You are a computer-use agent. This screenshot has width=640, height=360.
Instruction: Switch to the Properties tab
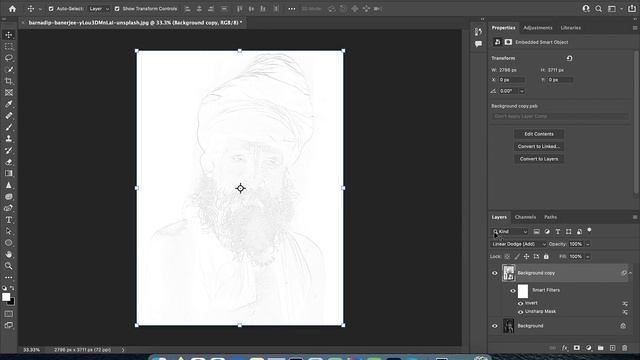pos(503,28)
